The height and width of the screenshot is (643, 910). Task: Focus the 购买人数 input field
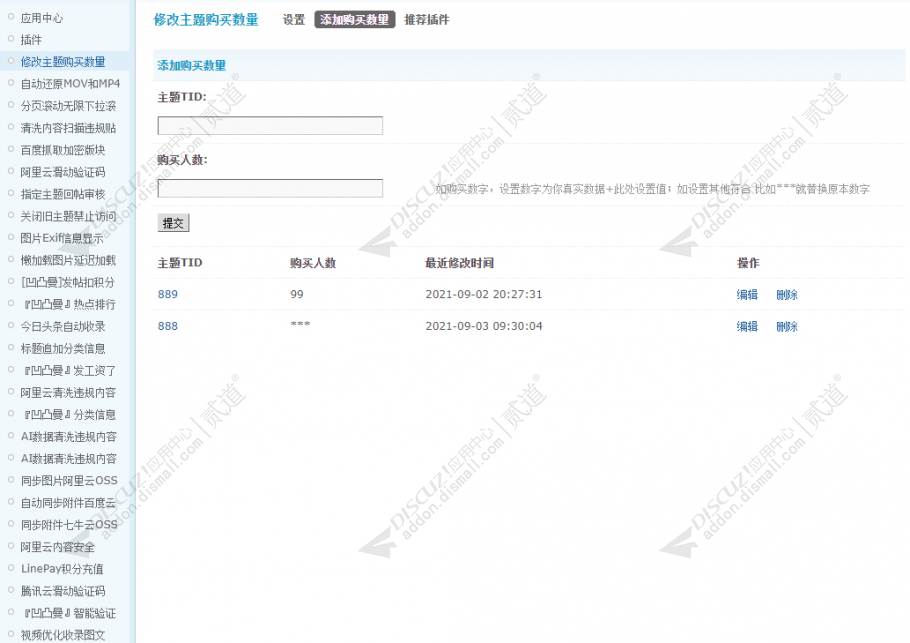(270, 188)
